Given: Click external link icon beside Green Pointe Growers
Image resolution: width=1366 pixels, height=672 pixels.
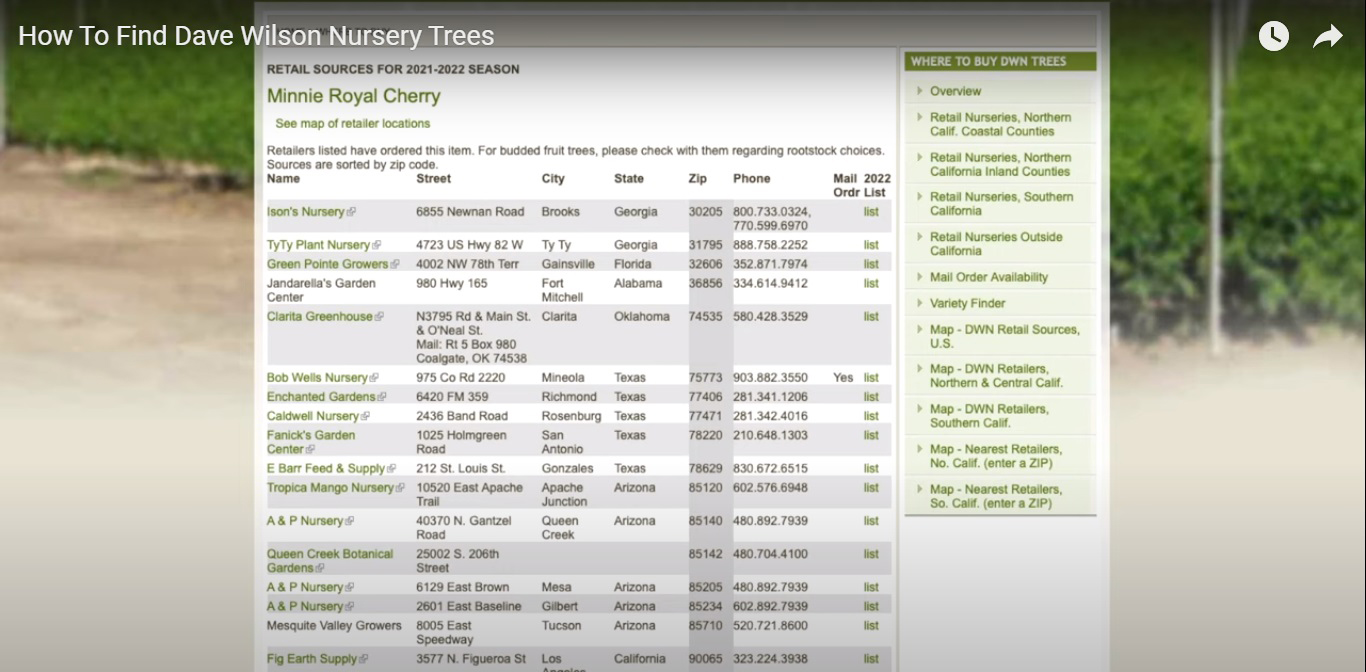Looking at the screenshot, I should tap(395, 264).
